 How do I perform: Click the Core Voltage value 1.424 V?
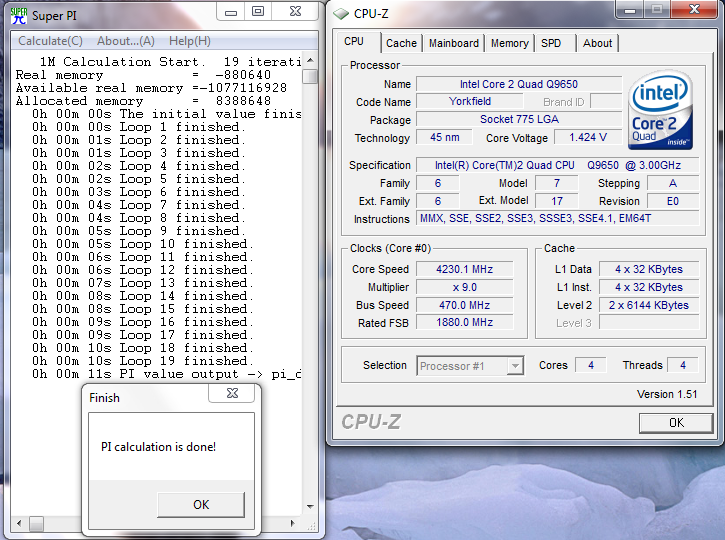pyautogui.click(x=588, y=137)
